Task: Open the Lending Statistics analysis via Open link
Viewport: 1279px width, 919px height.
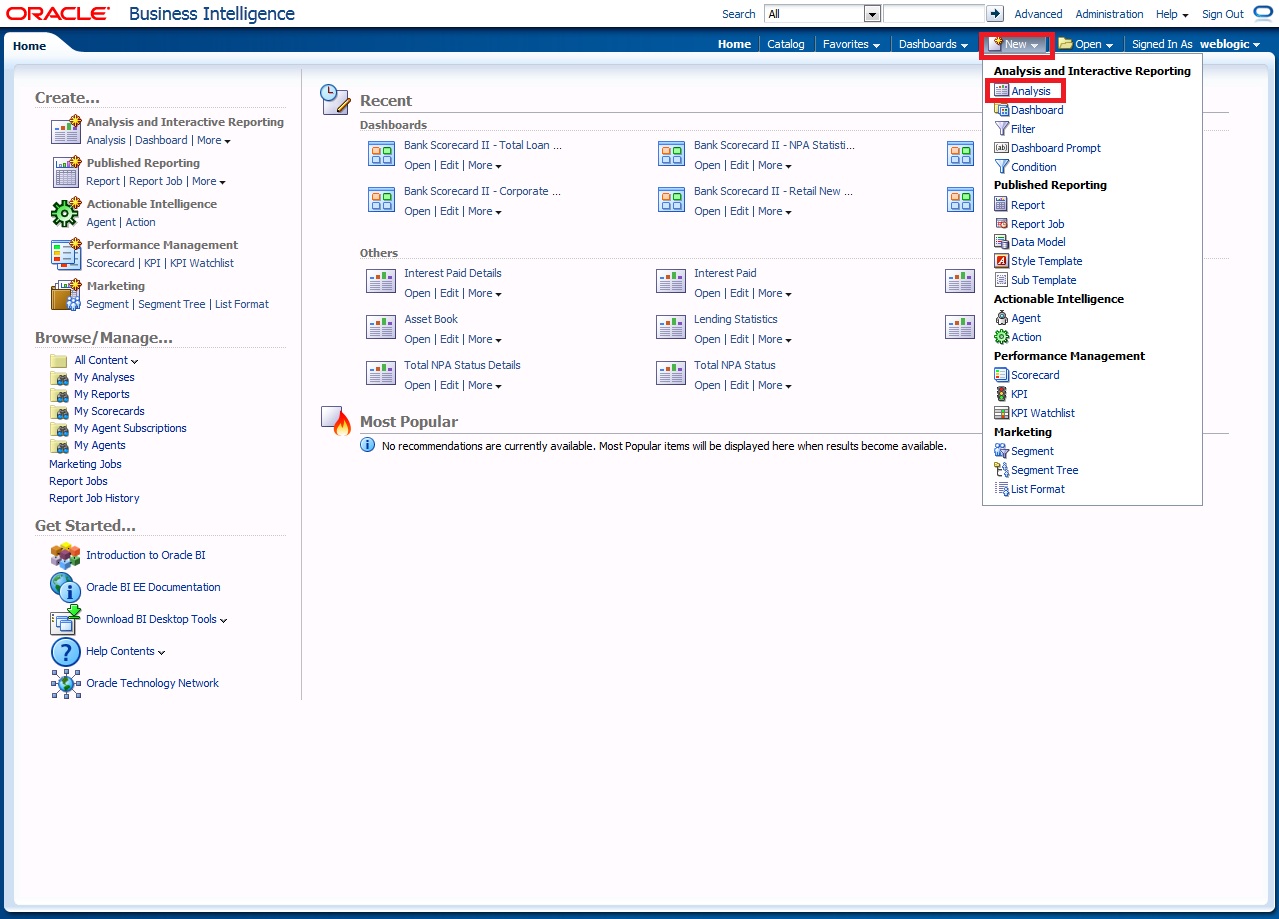Action: (x=707, y=340)
